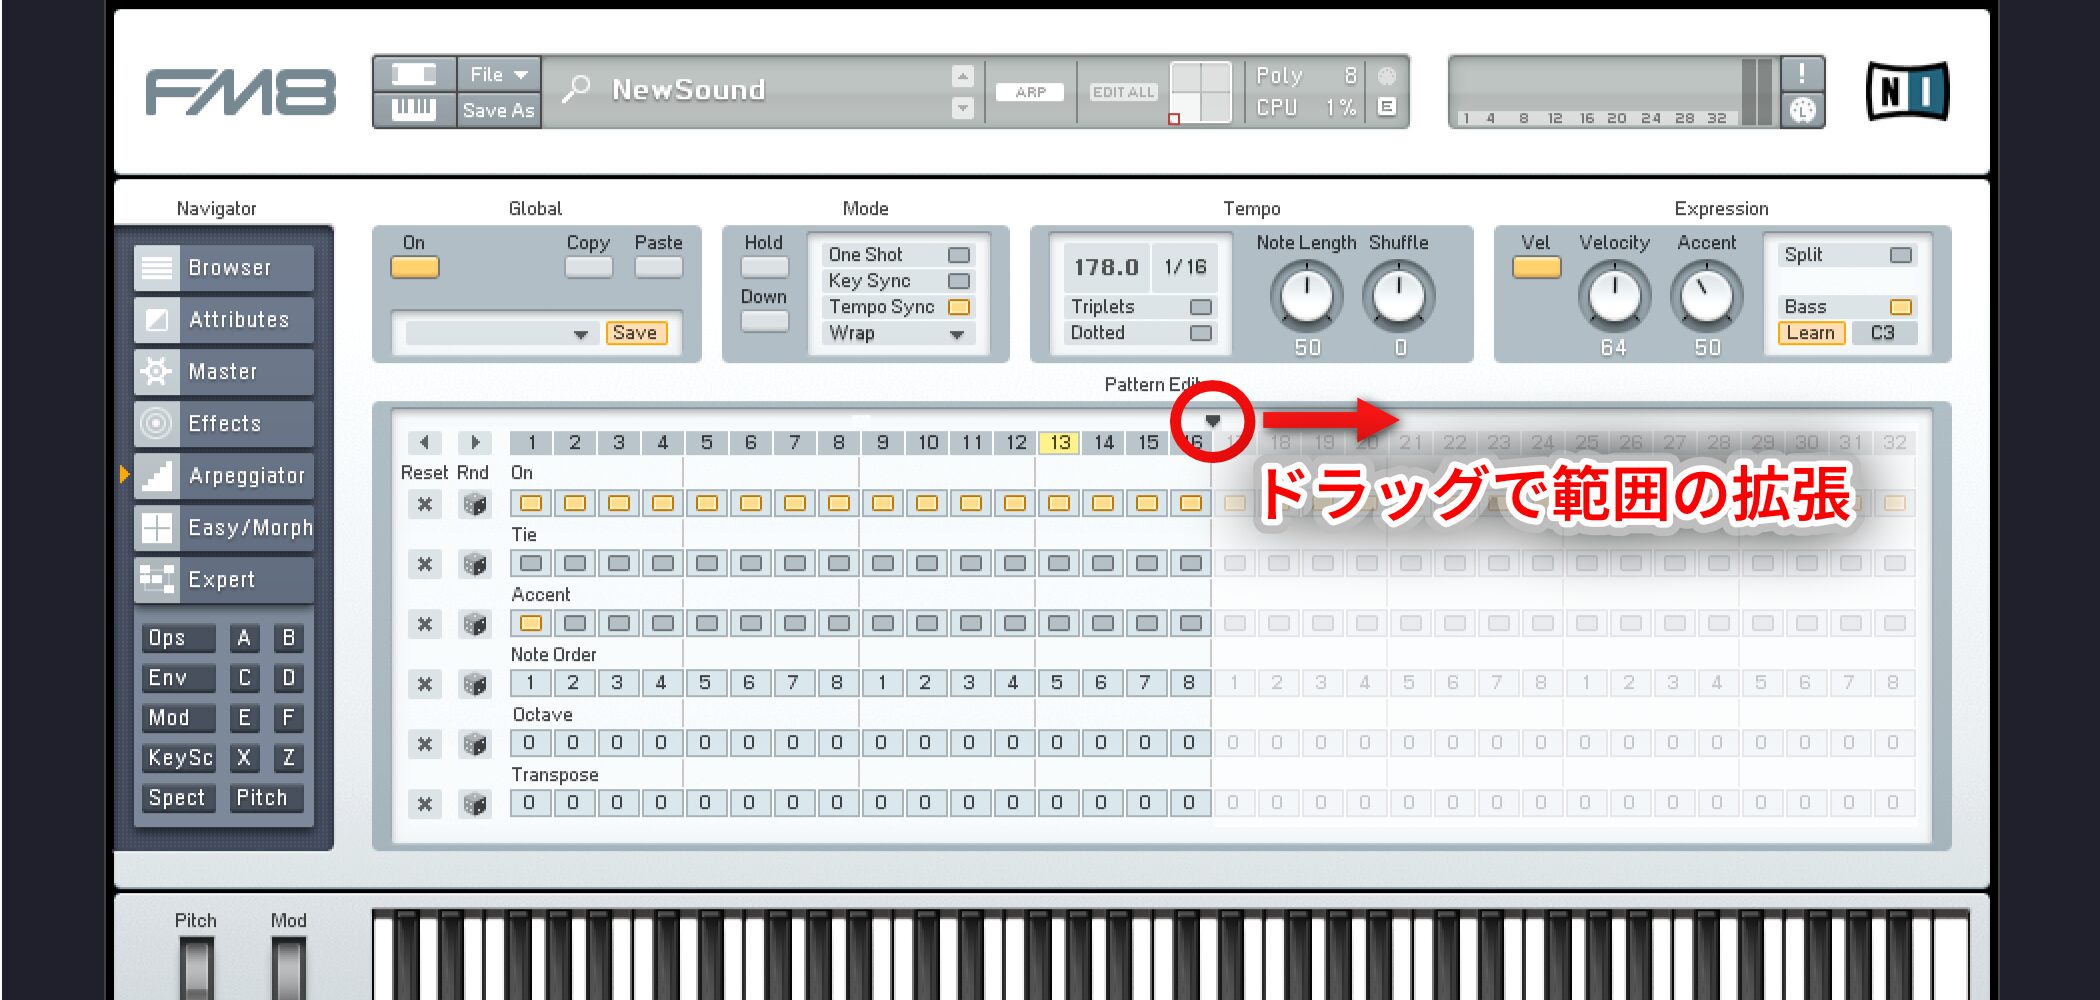Enable Key Sync
This screenshot has height=1000, width=2100.
(958, 281)
